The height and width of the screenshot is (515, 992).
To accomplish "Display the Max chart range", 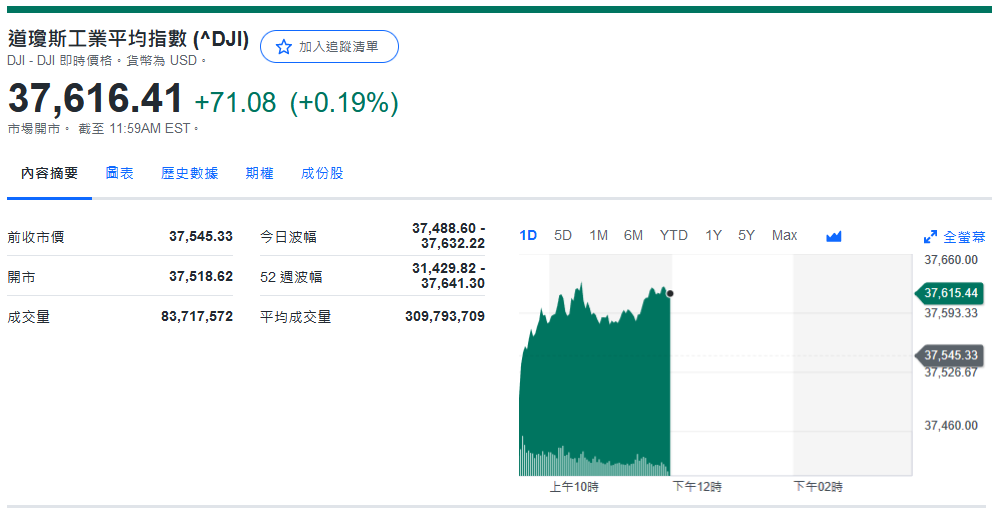I will (x=784, y=235).
